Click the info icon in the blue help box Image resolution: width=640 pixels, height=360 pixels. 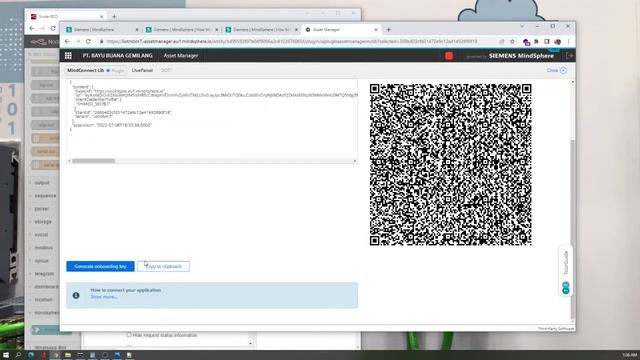[76, 295]
